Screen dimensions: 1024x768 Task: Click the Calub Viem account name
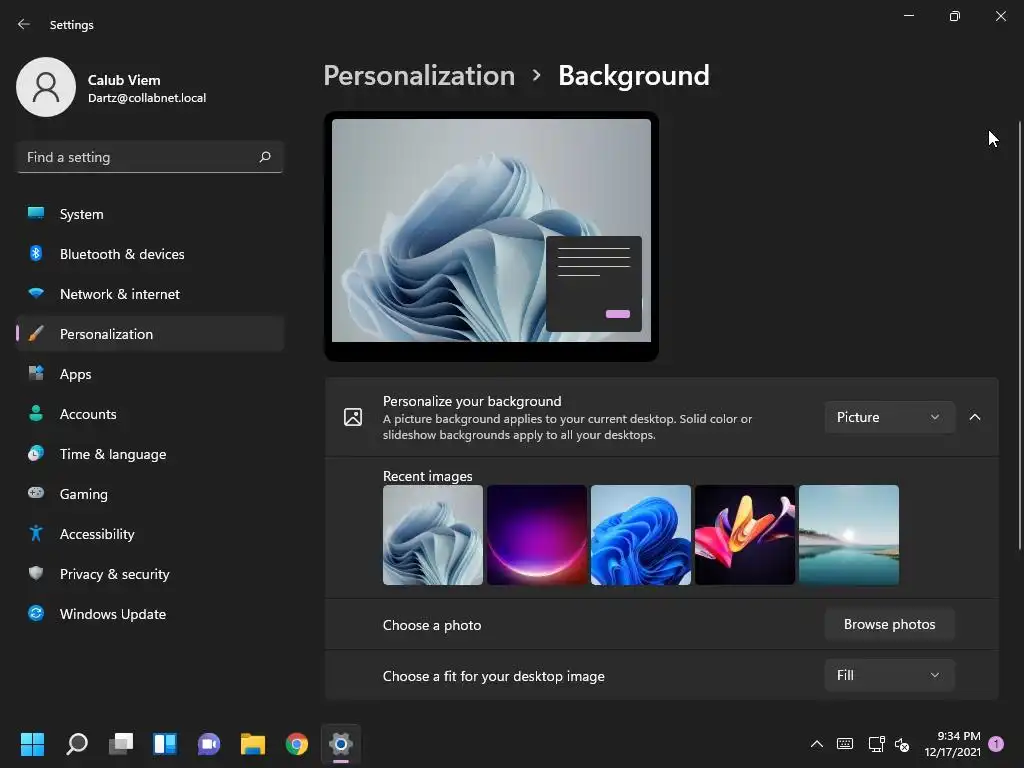coord(124,80)
